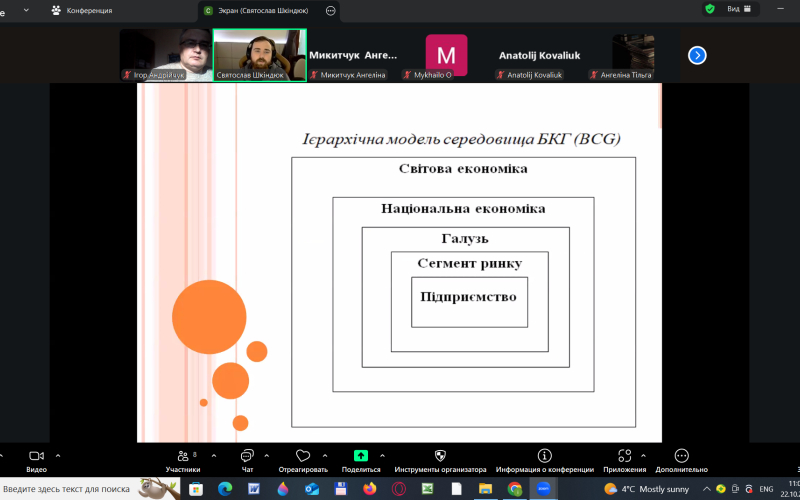Open the Приложения apps icon
This screenshot has width=800, height=500.
[x=625, y=456]
